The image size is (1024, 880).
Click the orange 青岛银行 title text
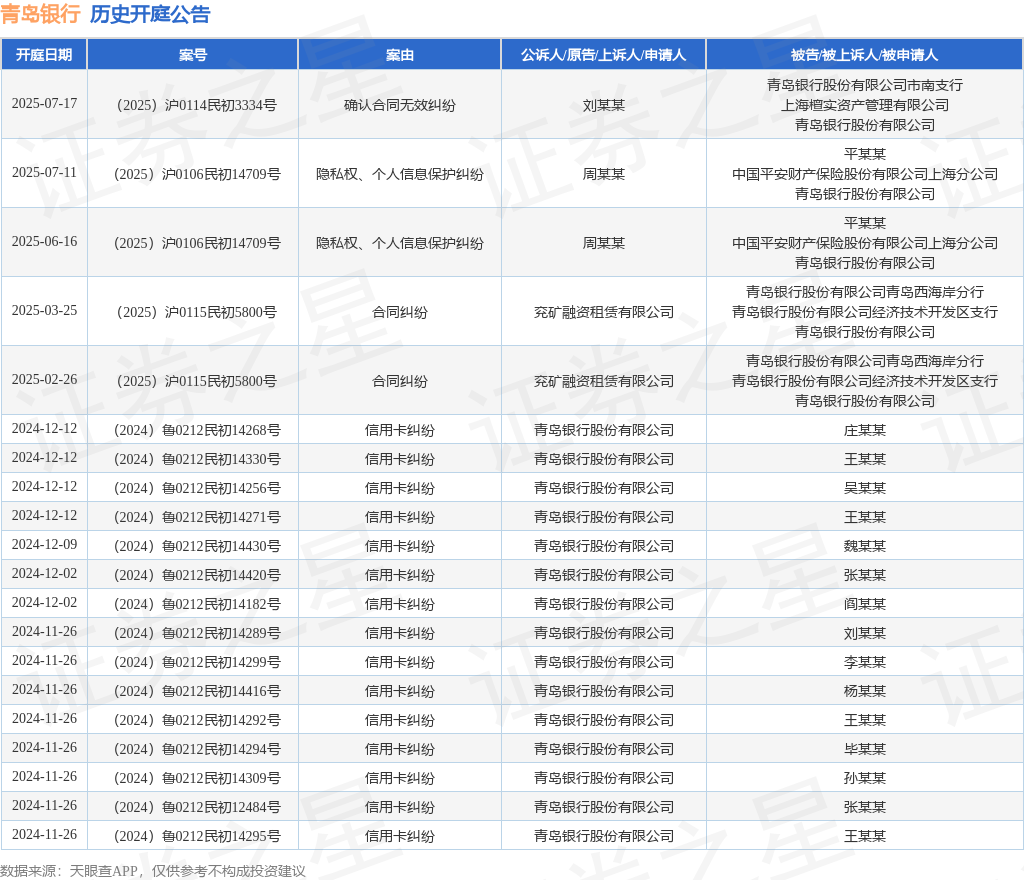(40, 14)
